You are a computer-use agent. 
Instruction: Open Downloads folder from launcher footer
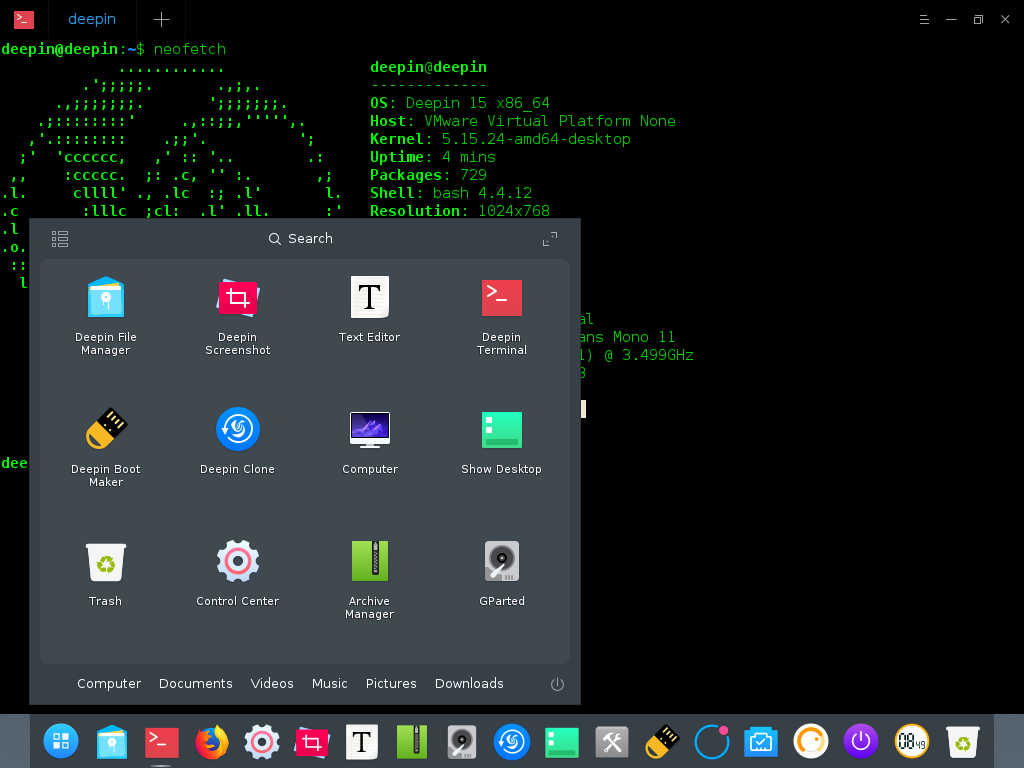(470, 684)
